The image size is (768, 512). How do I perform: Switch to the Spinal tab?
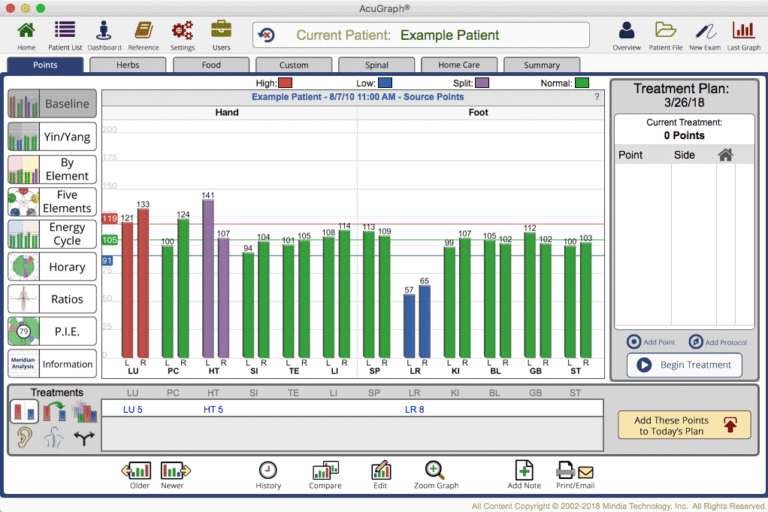(x=377, y=65)
